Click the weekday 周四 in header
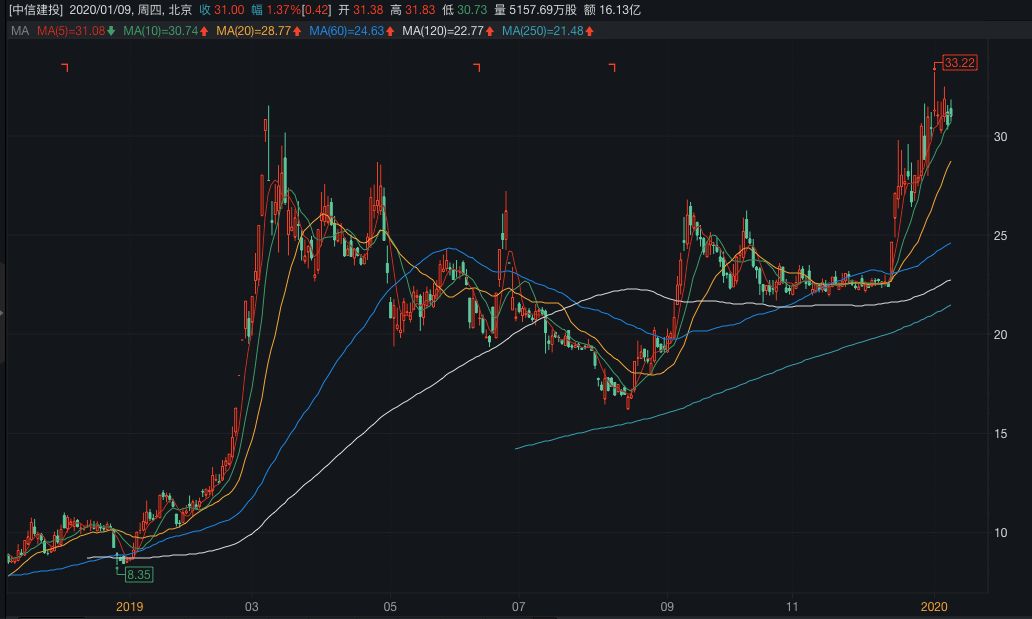The width and height of the screenshot is (1032, 619). click(149, 10)
